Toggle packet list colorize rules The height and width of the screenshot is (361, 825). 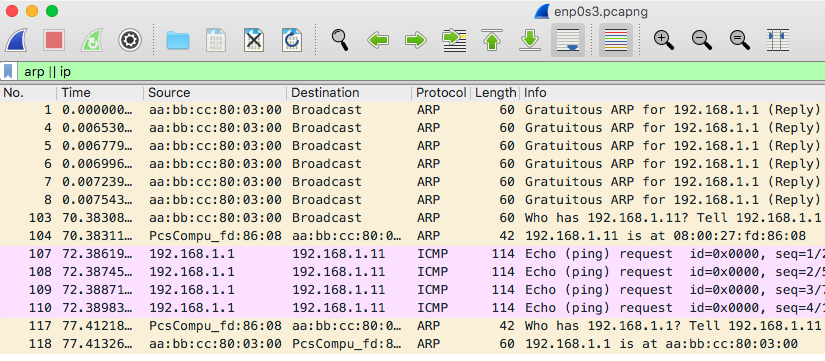click(616, 41)
